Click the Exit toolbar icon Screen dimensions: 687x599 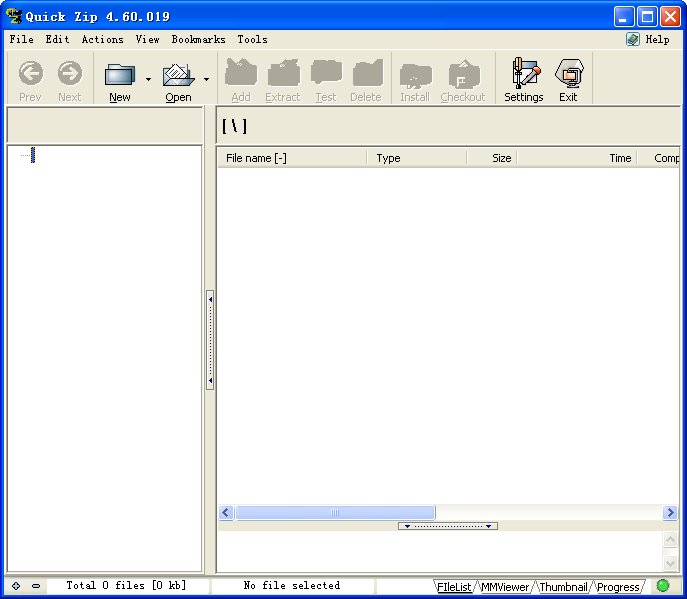568,75
